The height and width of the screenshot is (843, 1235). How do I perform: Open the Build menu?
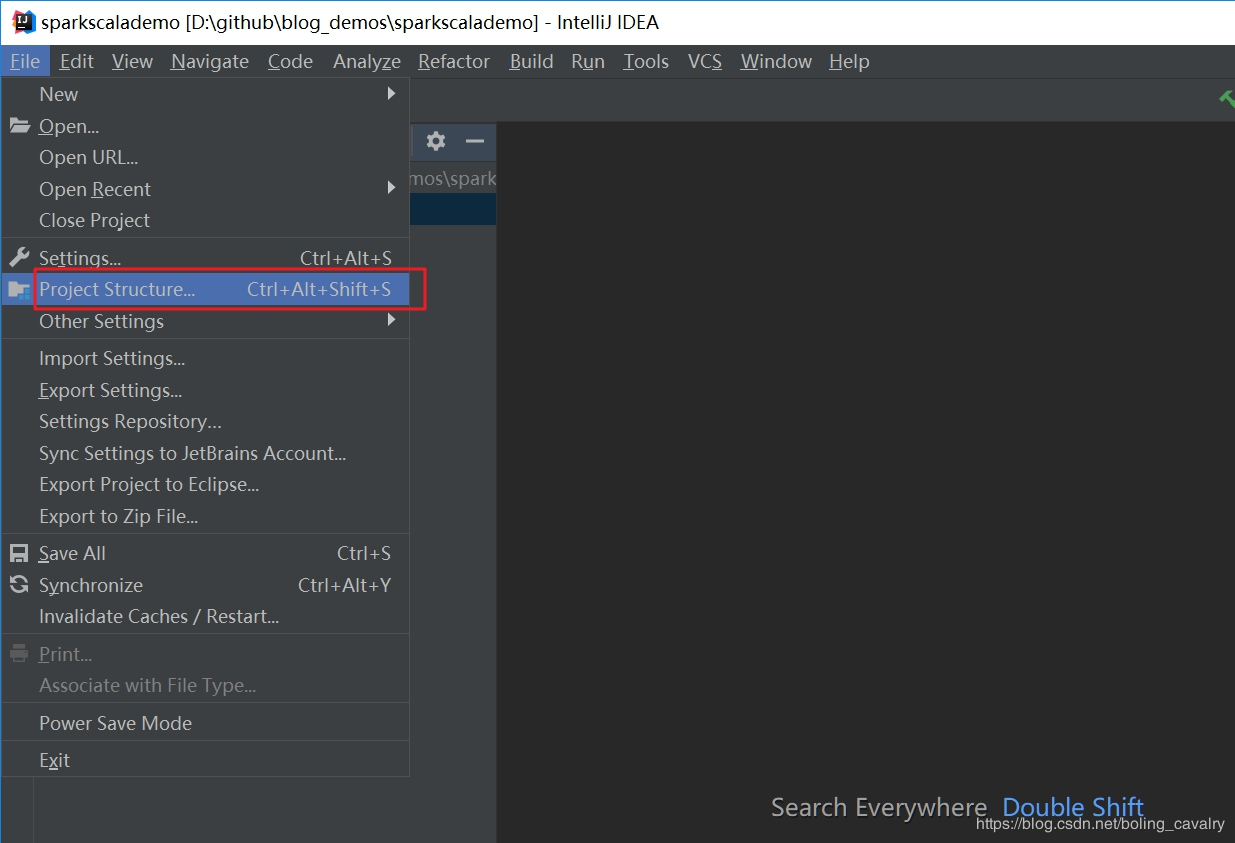(x=531, y=61)
